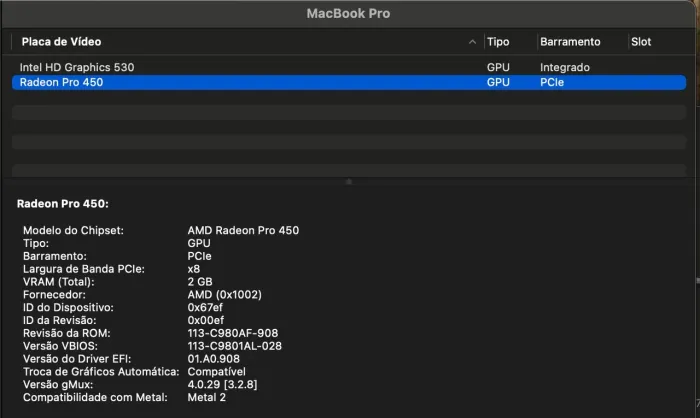Click the 4.0.29 [3.2.8] gMux version
Screen dimensions: 700x418
pos(222,385)
